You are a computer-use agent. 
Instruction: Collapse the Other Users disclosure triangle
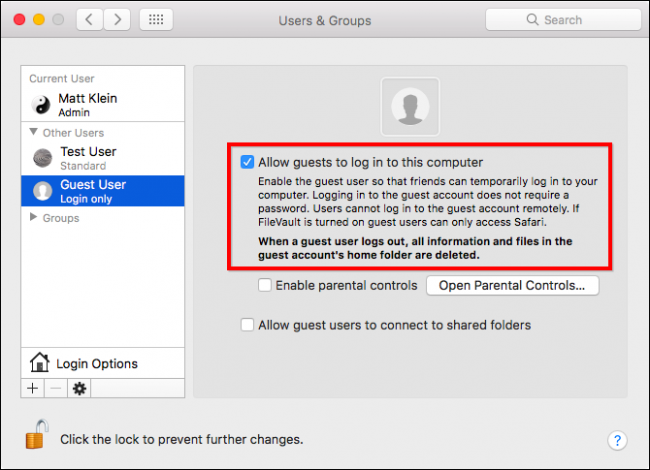[x=34, y=132]
